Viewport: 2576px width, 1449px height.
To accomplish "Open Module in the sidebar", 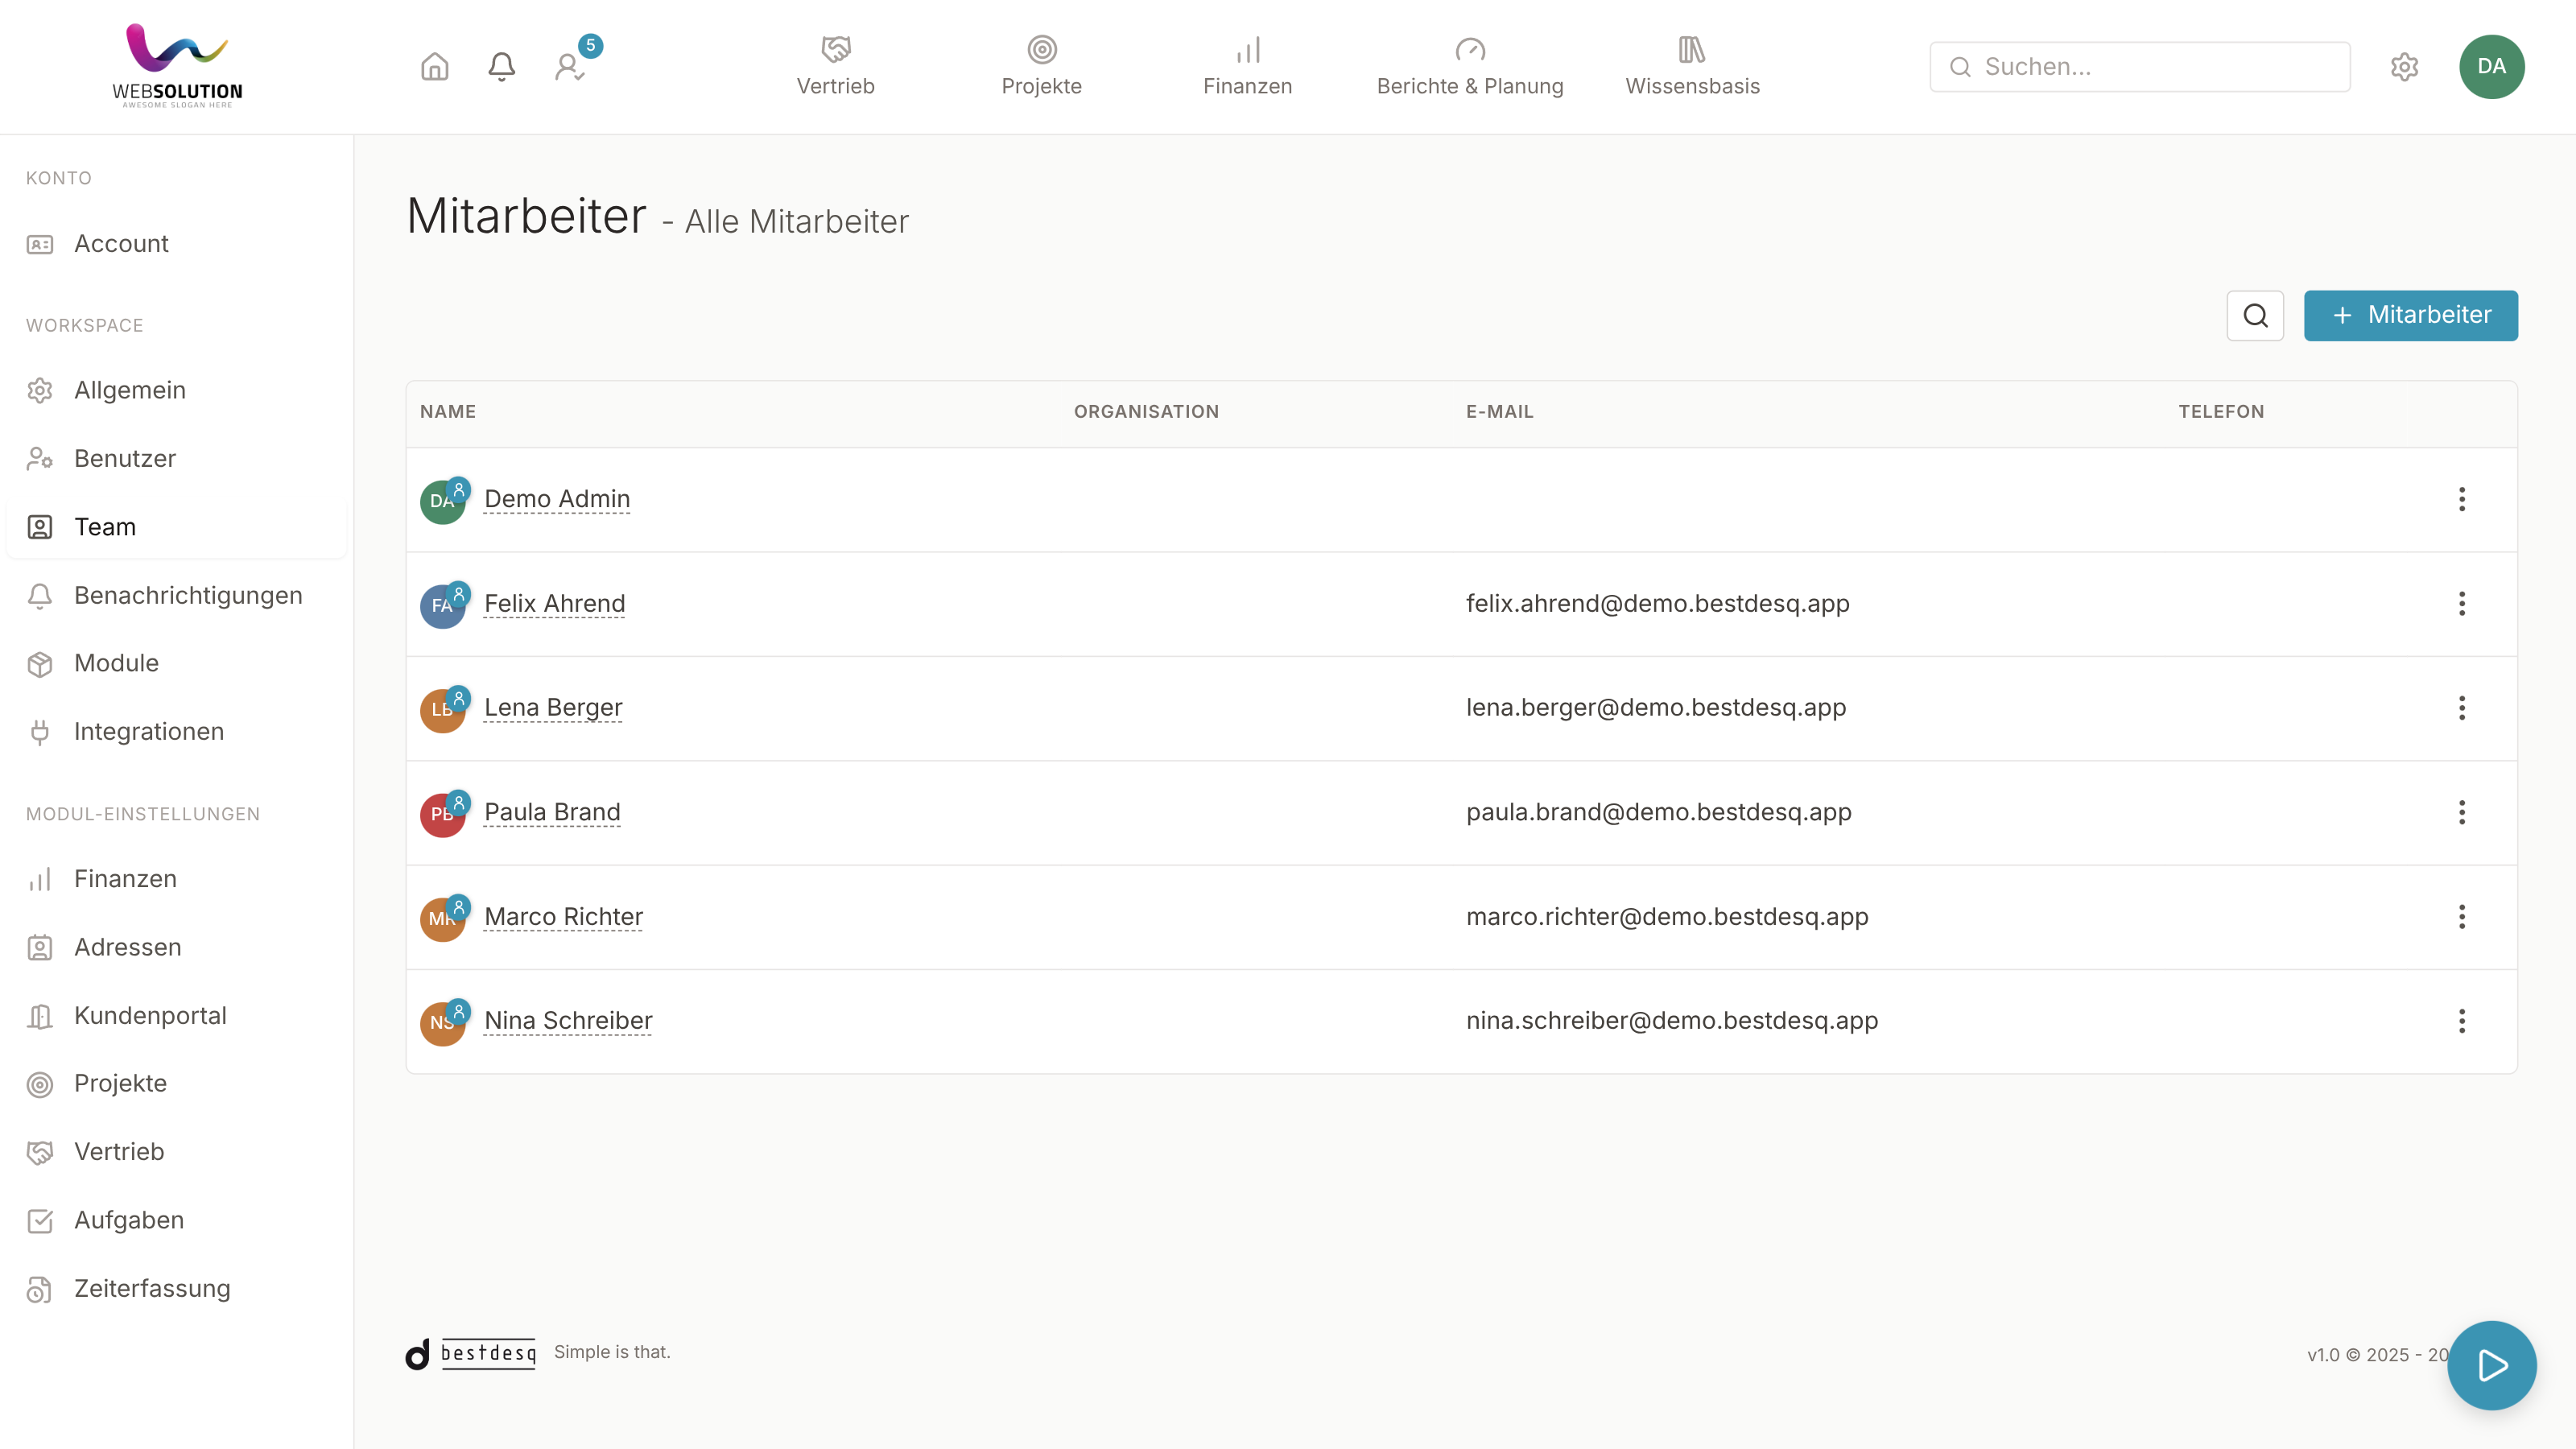I will 176,663.
